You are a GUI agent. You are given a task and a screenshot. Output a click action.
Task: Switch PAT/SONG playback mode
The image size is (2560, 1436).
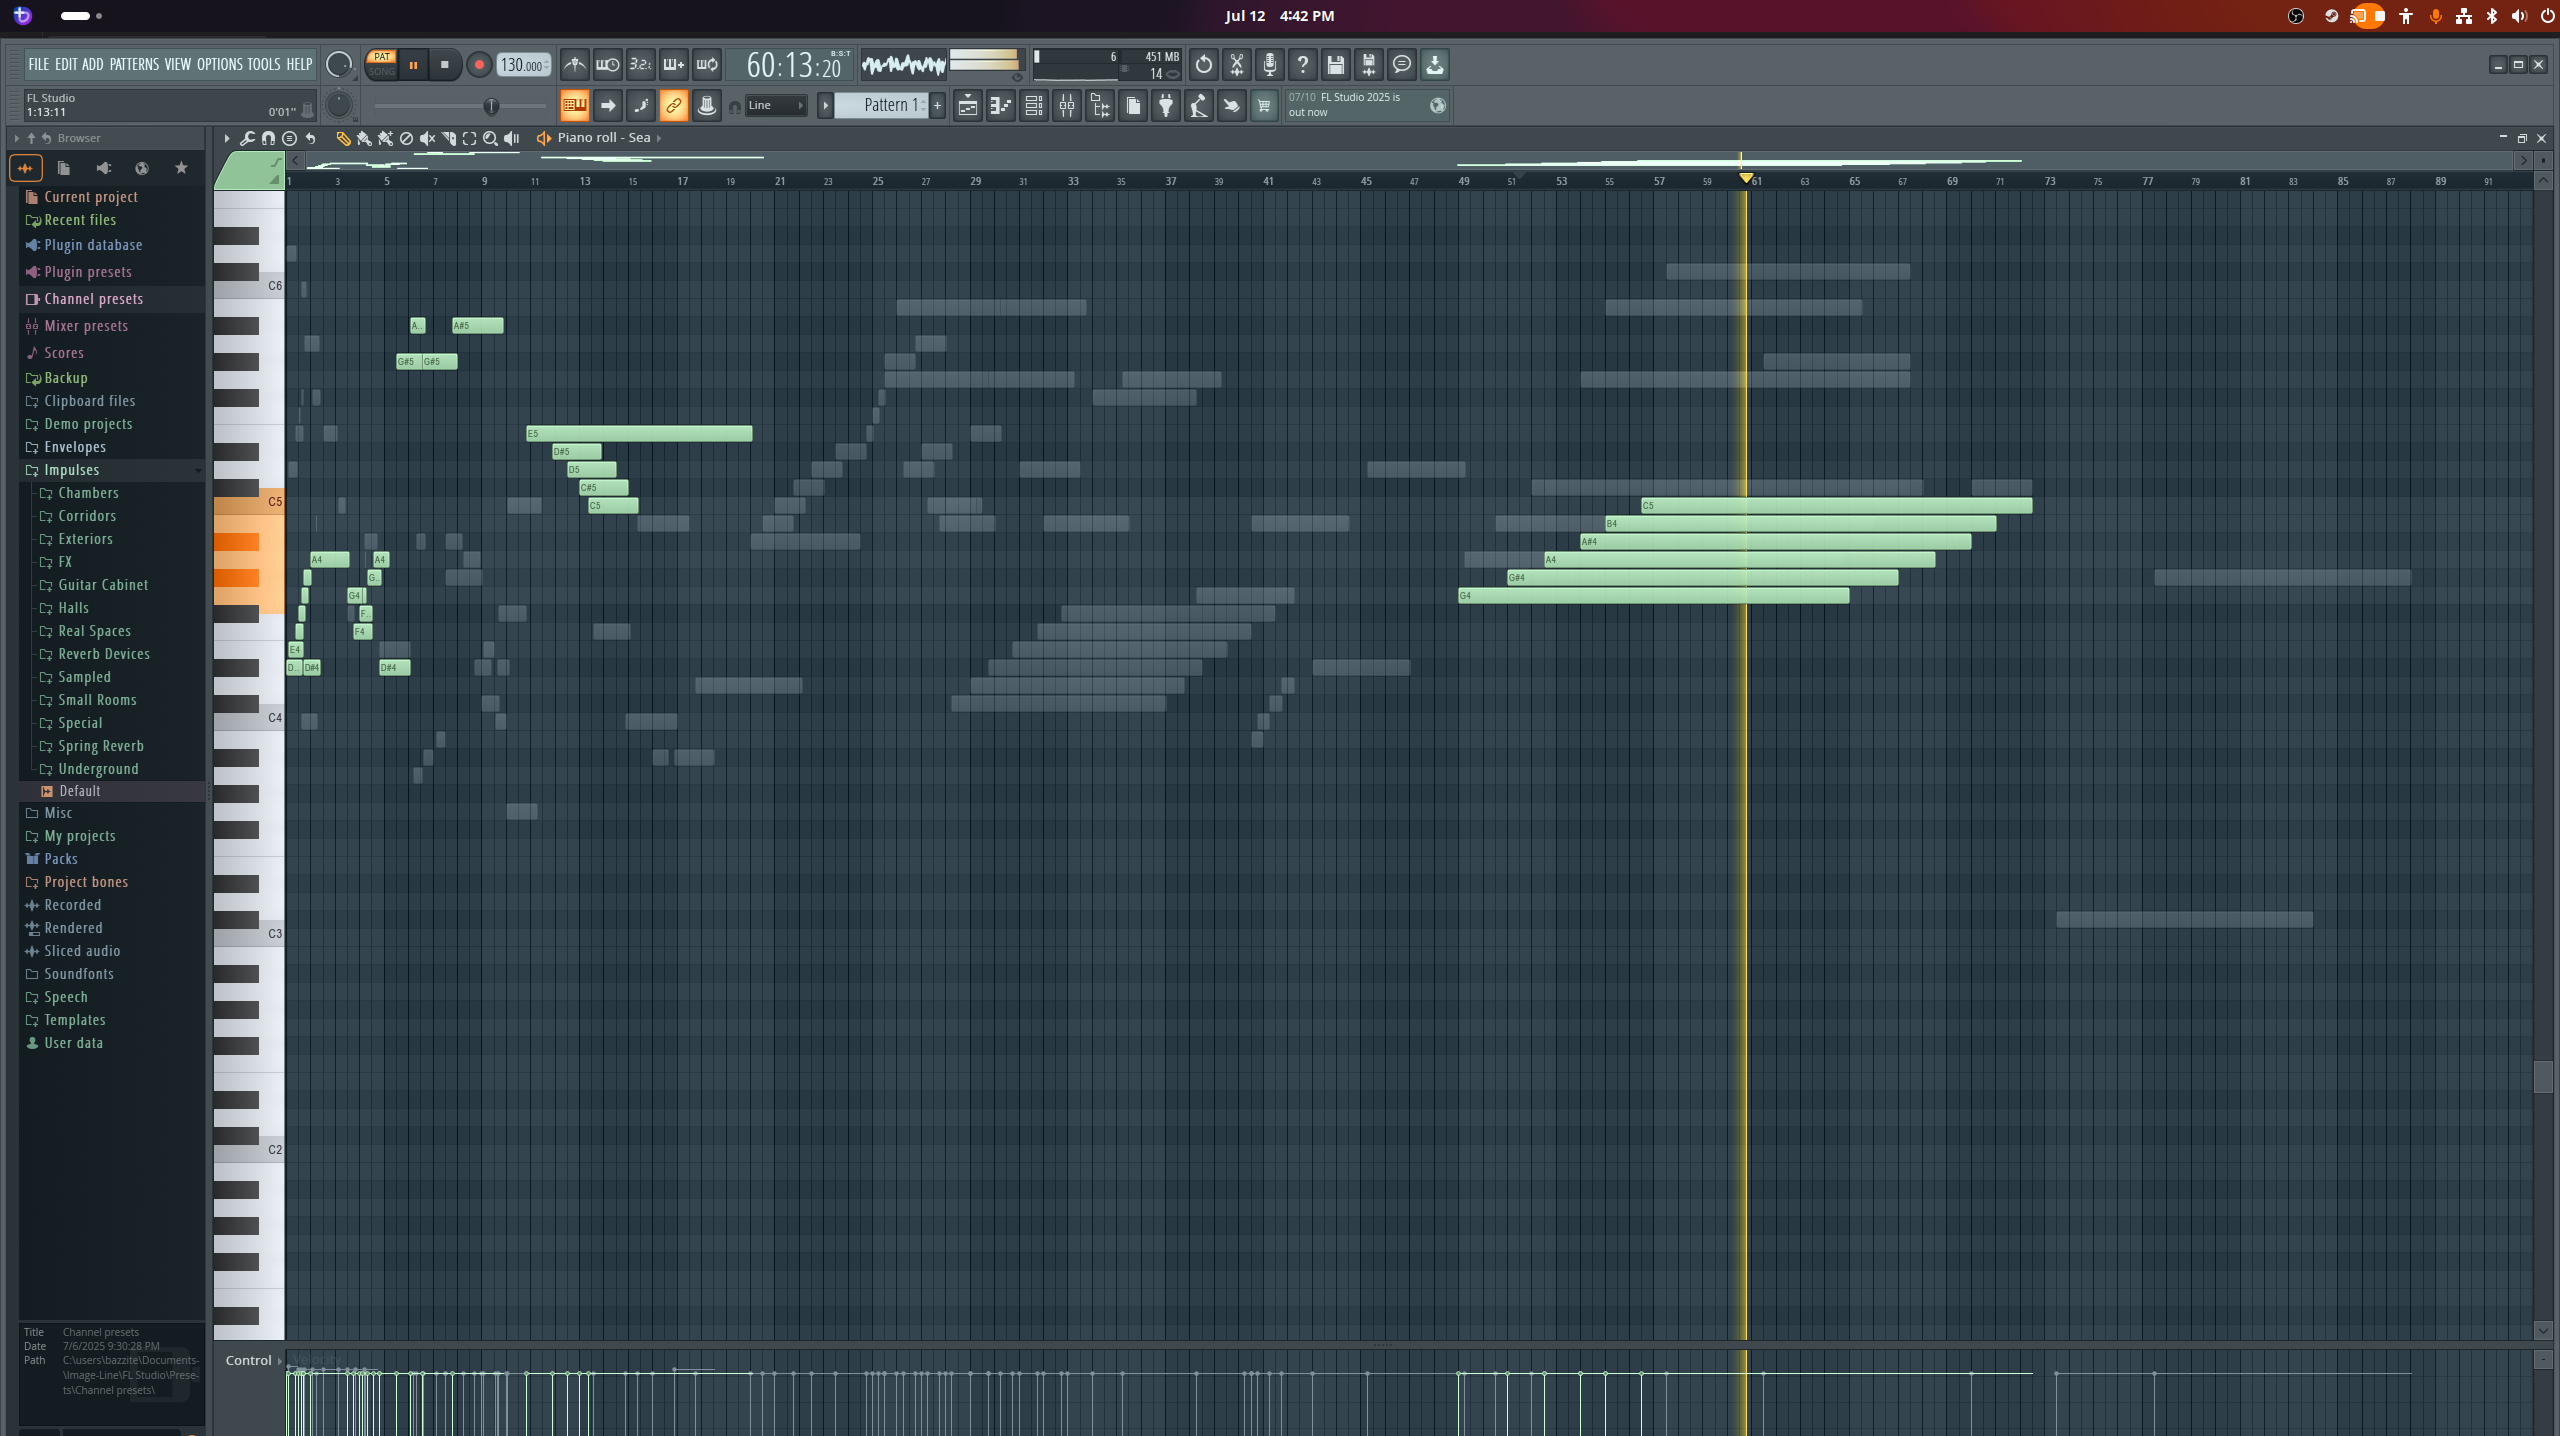382,64
